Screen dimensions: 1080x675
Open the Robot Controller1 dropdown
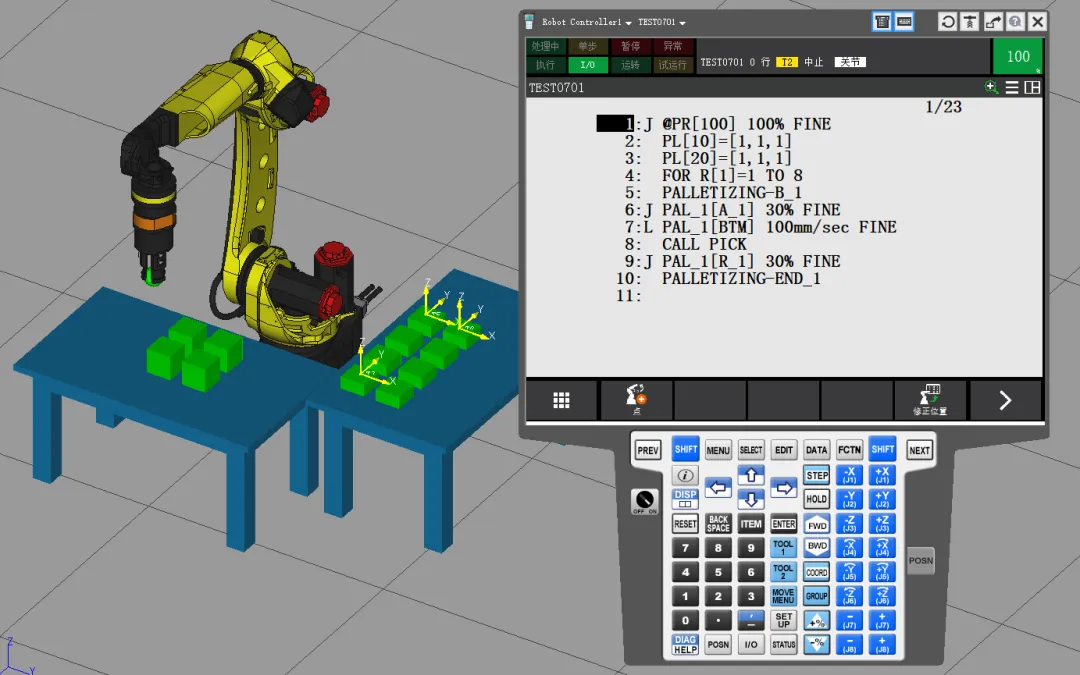tap(586, 22)
